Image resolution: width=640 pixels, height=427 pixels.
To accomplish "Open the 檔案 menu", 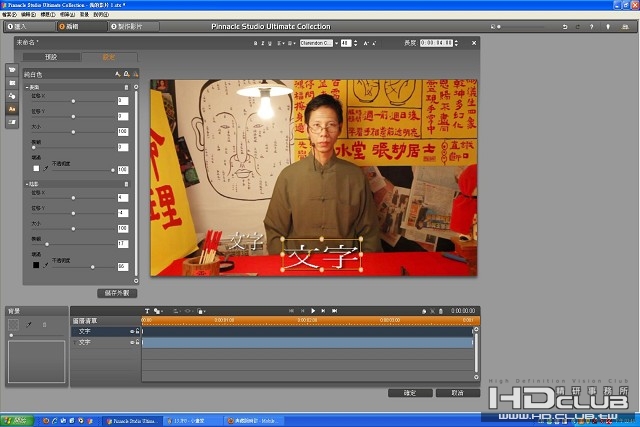I will tap(9, 14).
